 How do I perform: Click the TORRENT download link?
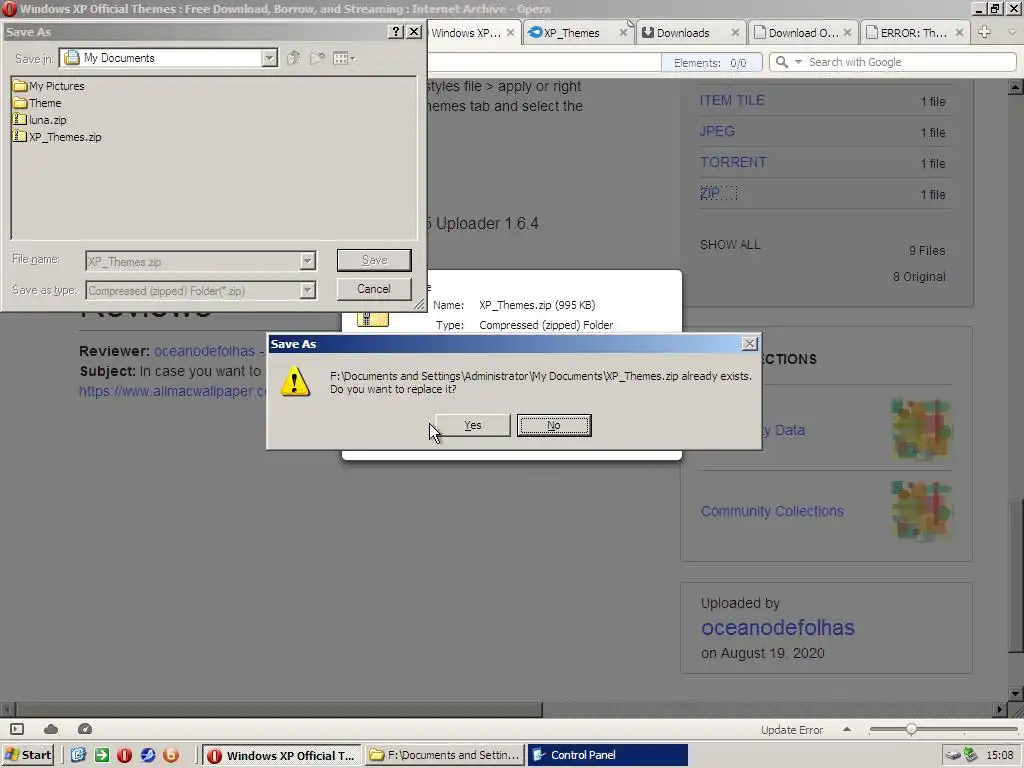pyautogui.click(x=733, y=162)
